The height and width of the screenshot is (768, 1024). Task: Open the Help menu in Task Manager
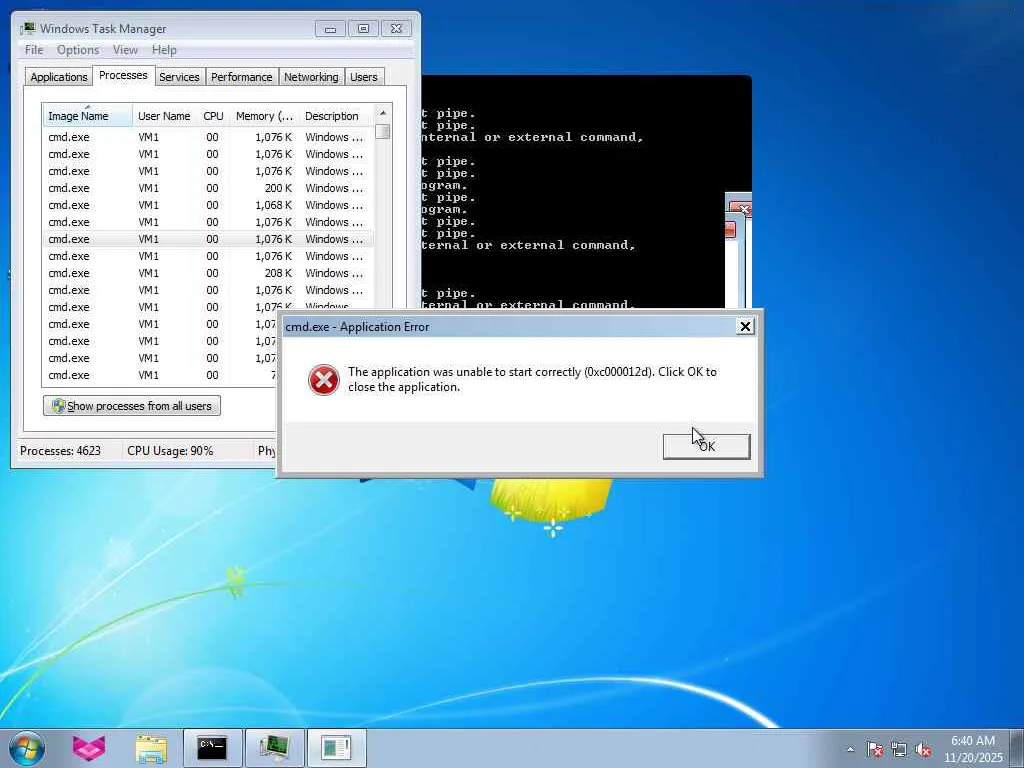coord(164,50)
